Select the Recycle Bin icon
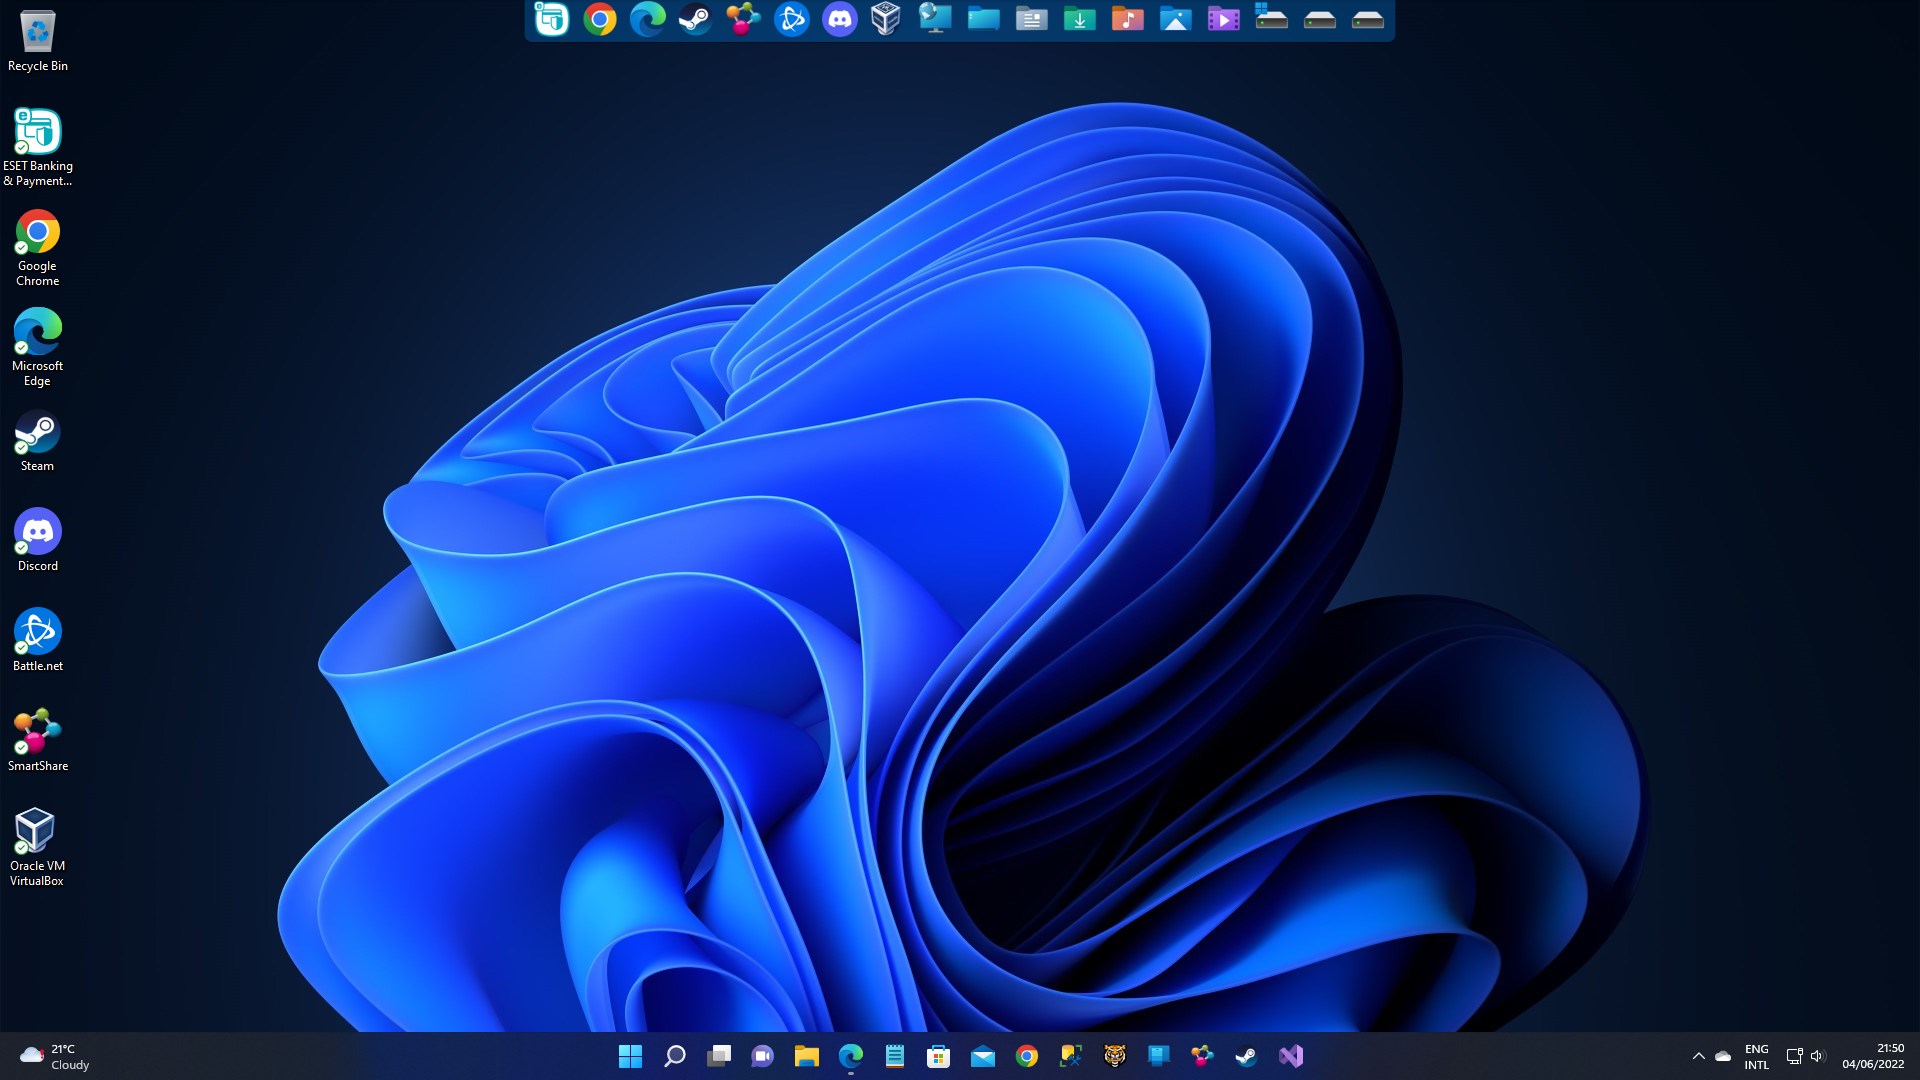Image resolution: width=1920 pixels, height=1080 pixels. click(x=37, y=42)
